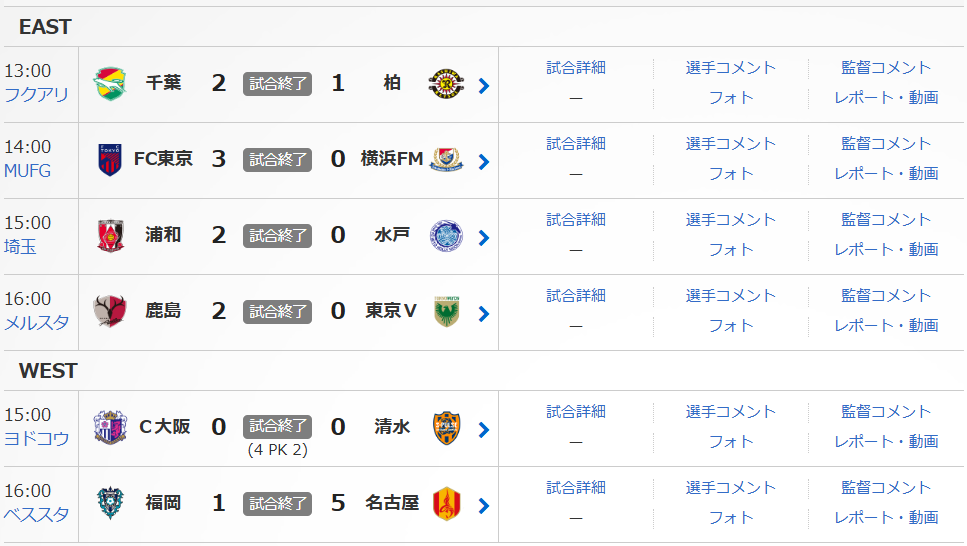
Task: Click the 東京V team emblem
Action: 446,312
